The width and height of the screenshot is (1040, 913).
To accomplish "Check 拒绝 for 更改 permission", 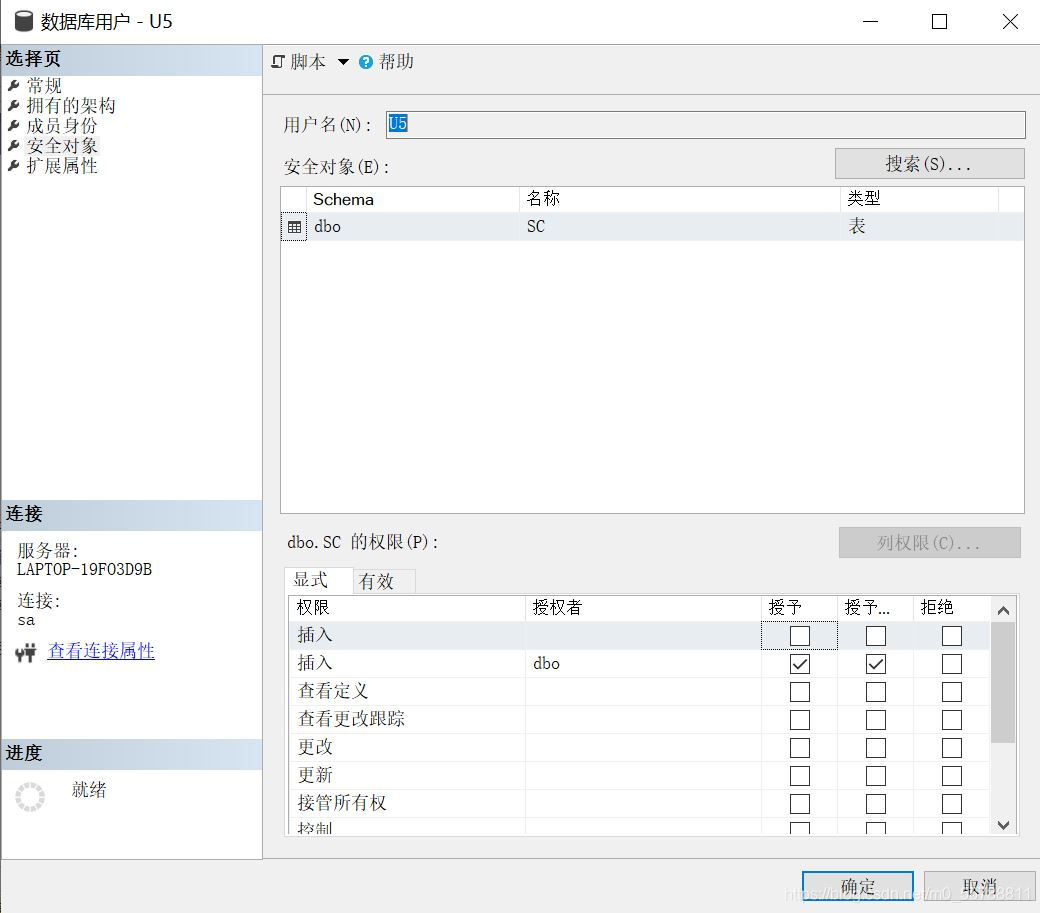I will [x=952, y=748].
